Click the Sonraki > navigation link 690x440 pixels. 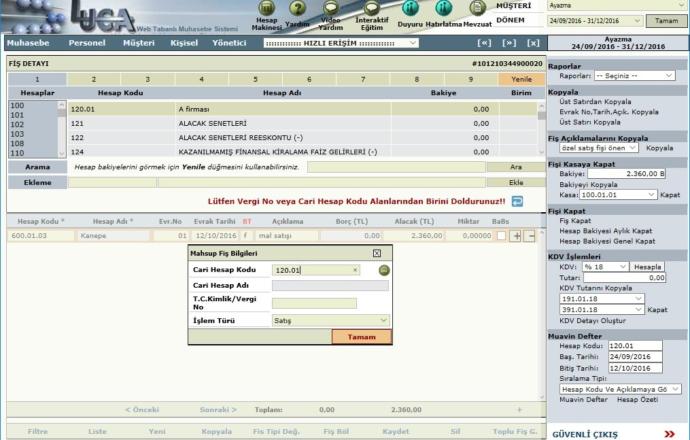pyautogui.click(x=218, y=410)
